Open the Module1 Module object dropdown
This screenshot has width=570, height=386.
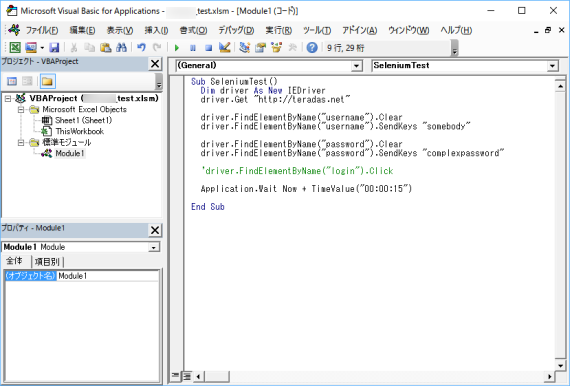click(x=154, y=248)
